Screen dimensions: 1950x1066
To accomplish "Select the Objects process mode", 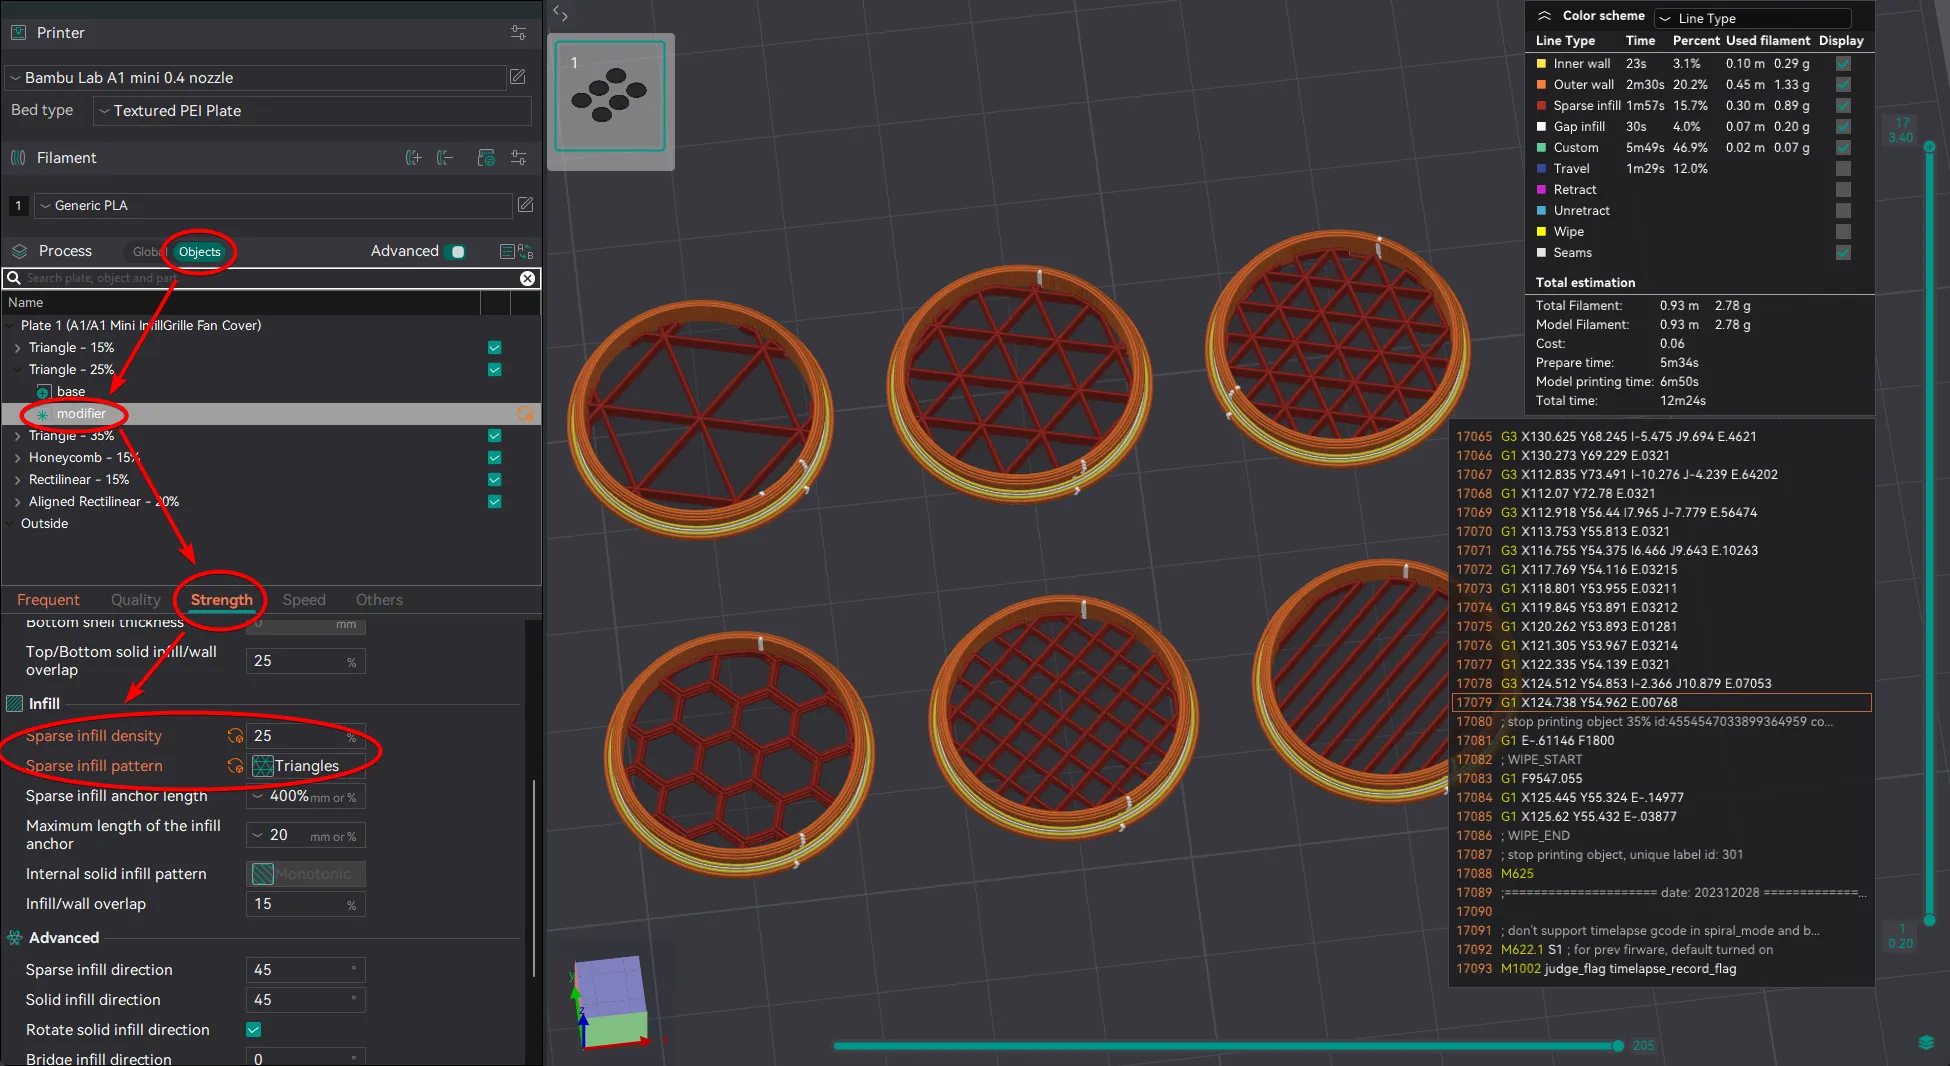I will (x=200, y=252).
